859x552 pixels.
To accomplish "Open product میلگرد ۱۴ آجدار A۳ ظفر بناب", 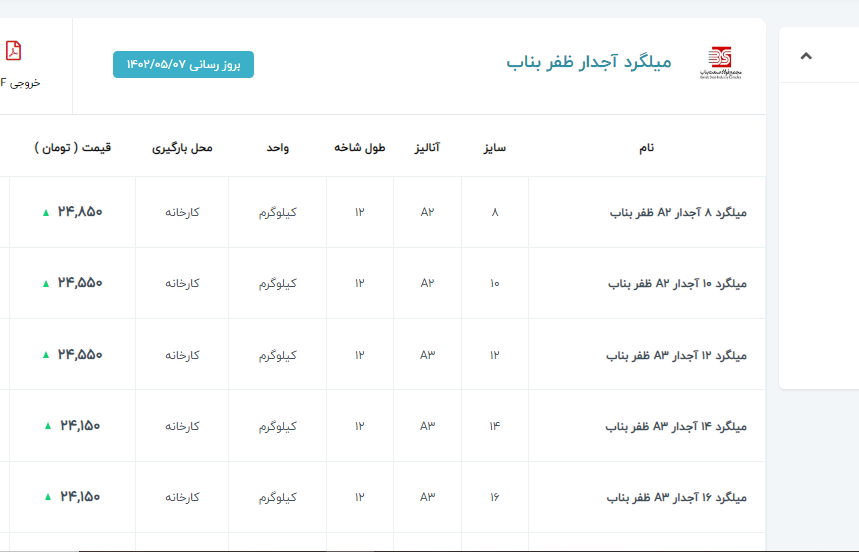I will pyautogui.click(x=676, y=426).
